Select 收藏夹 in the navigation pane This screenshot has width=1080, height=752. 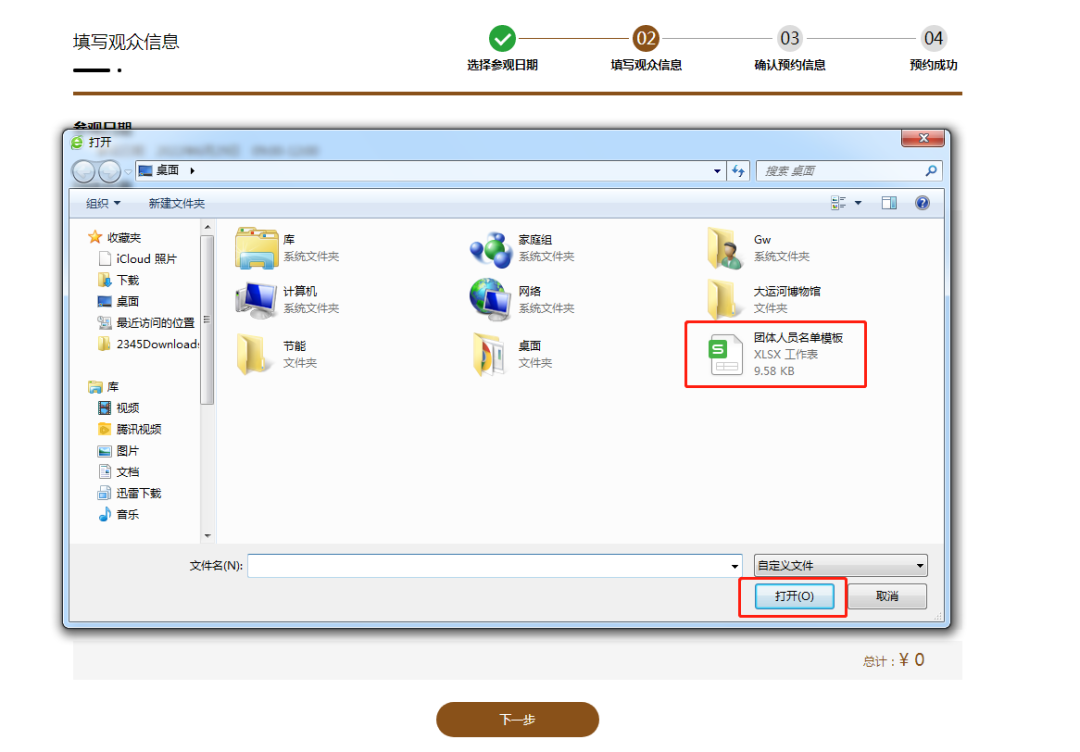click(115, 238)
